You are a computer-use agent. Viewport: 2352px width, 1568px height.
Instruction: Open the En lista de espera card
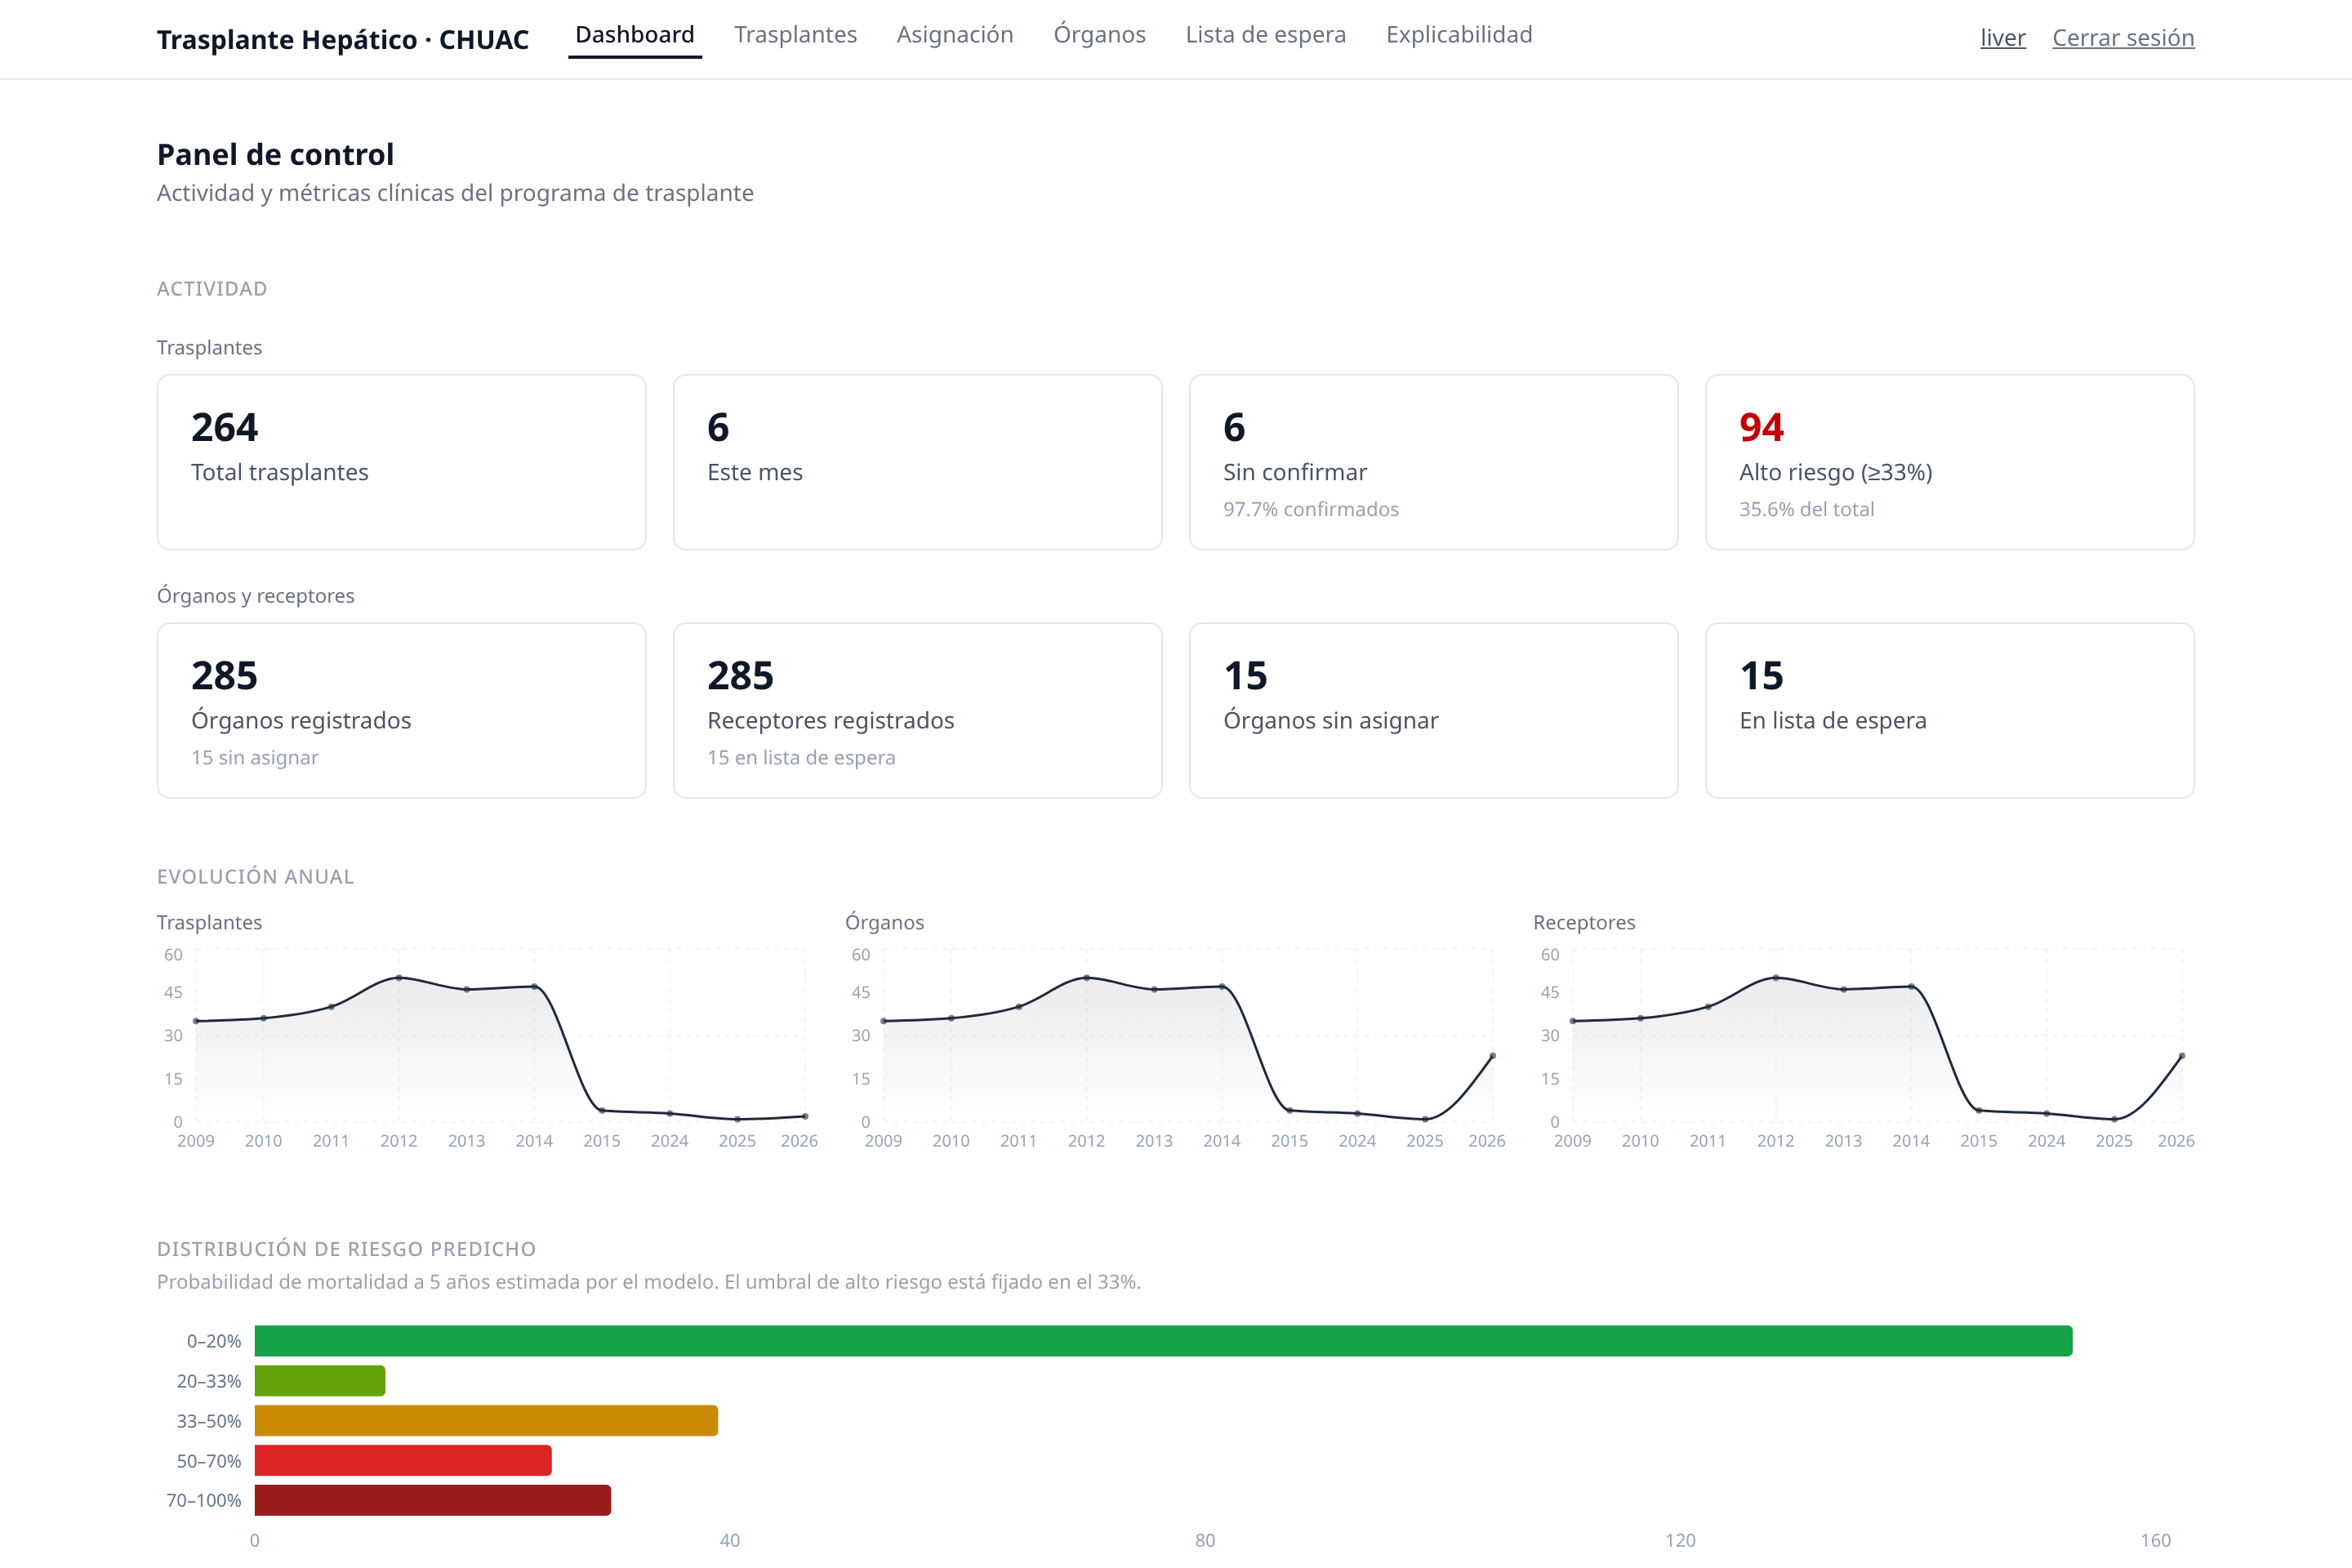(x=1950, y=710)
